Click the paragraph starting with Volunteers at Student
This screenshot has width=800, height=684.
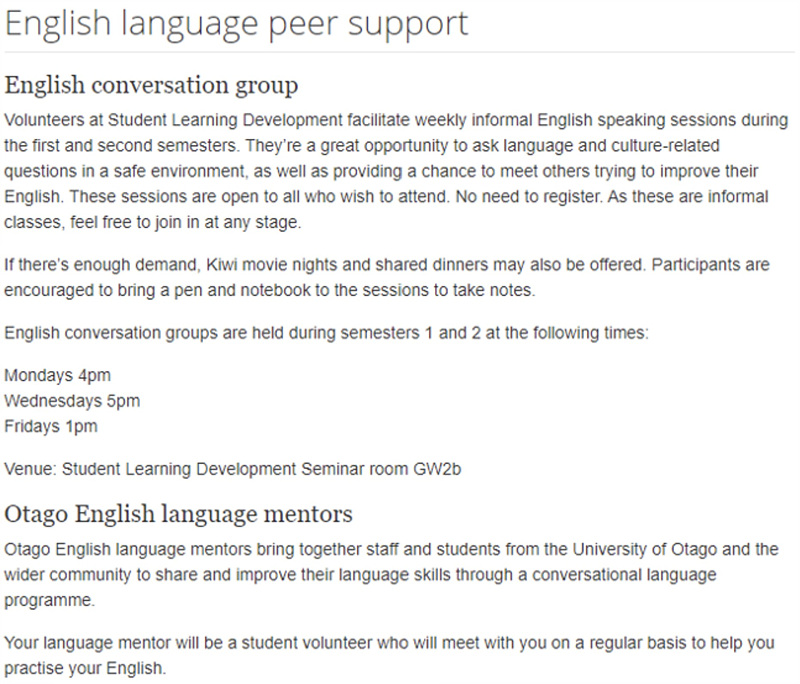click(x=396, y=171)
